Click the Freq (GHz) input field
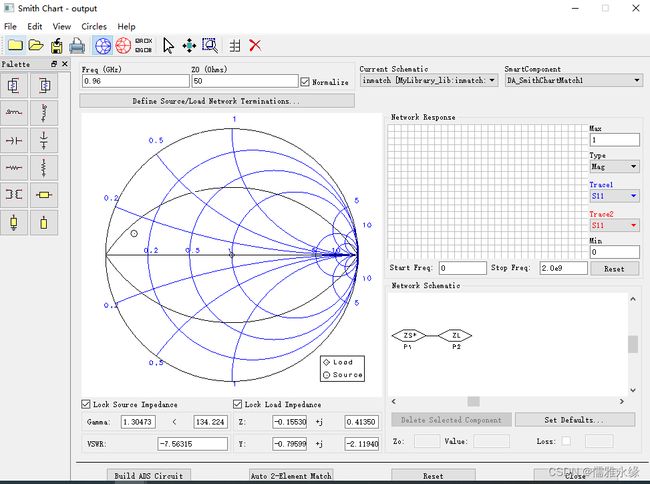The height and width of the screenshot is (484, 650). click(x=136, y=81)
